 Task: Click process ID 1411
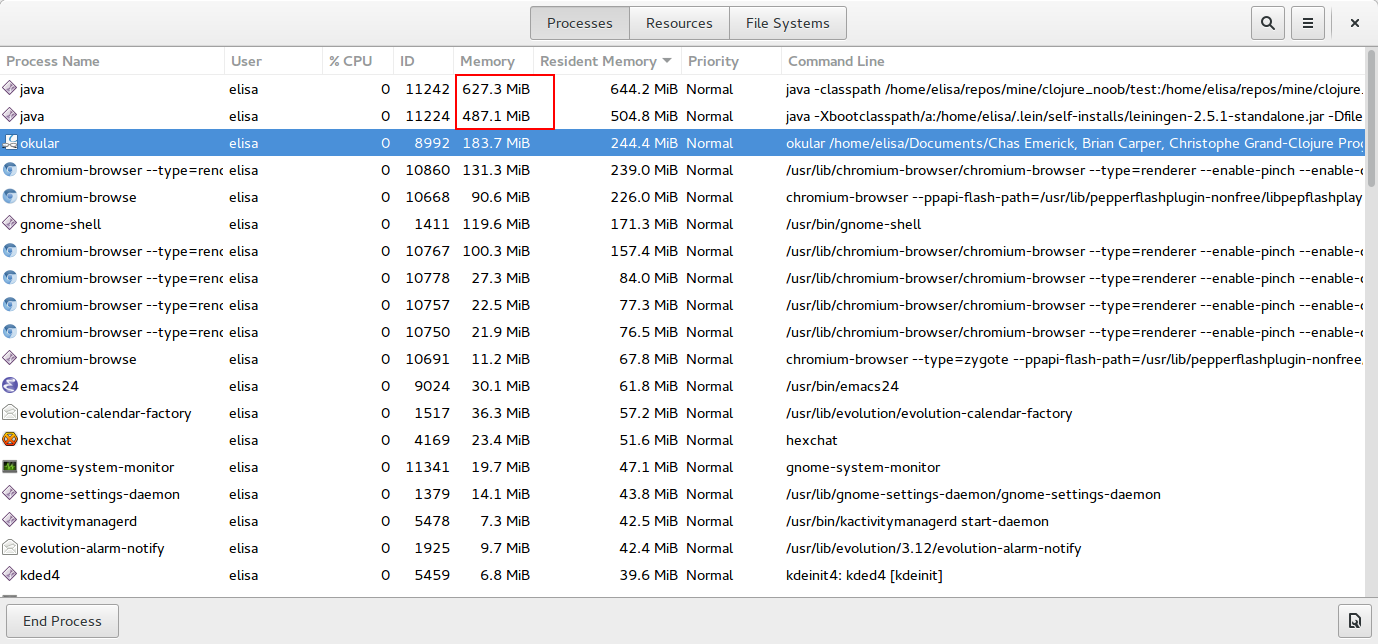[433, 224]
